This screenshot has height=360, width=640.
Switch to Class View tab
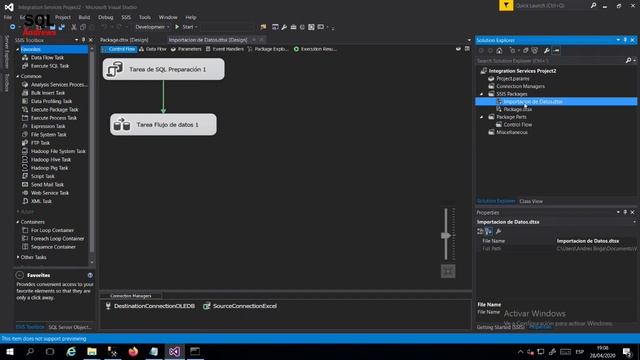(531, 201)
